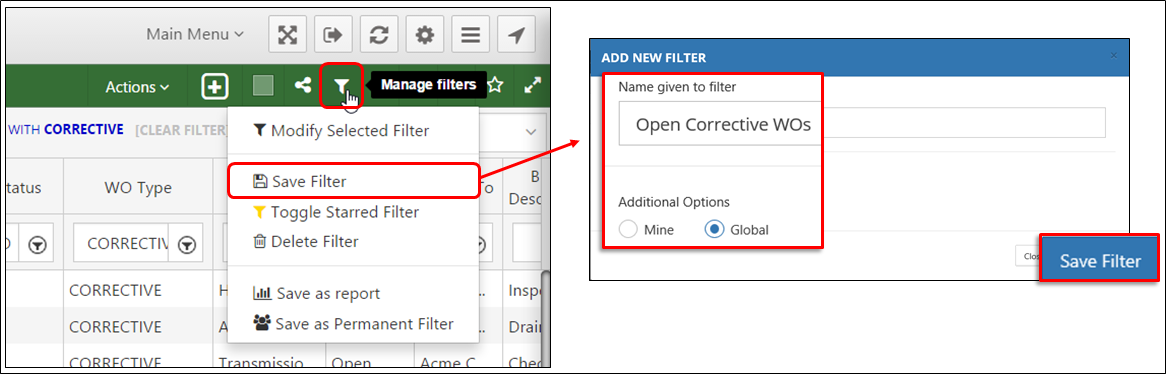This screenshot has width=1166, height=374.
Task: Click the expand diagonal arrows icon
Action: (532, 86)
